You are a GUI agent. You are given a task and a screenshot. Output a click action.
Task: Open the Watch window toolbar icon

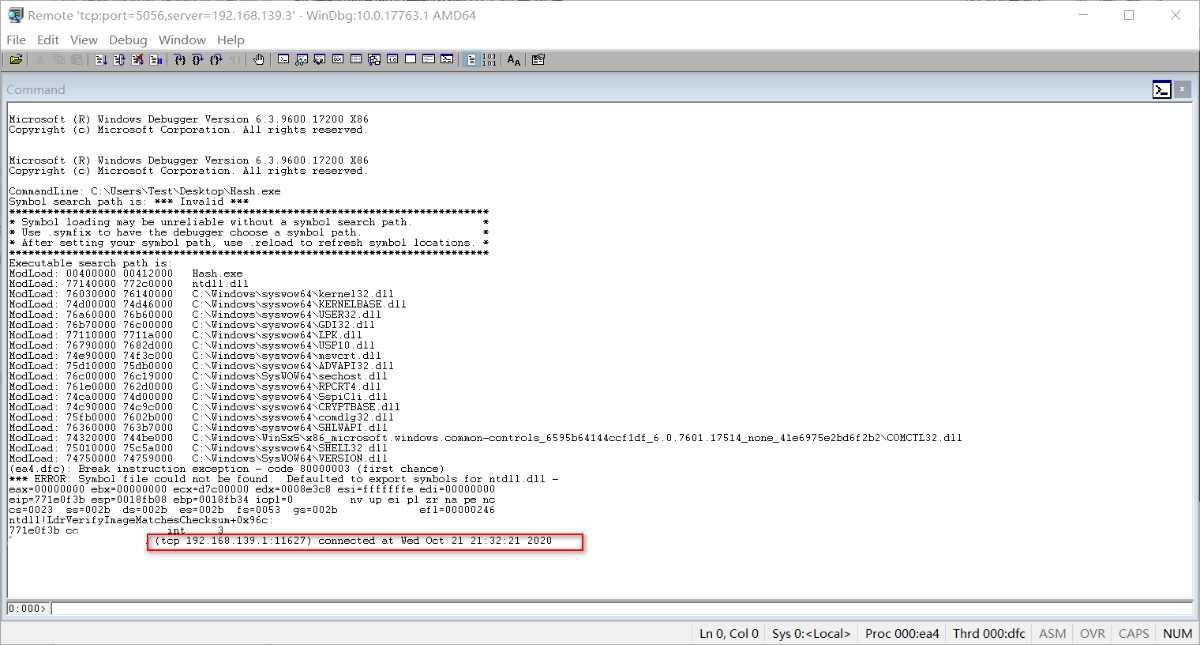(301, 60)
